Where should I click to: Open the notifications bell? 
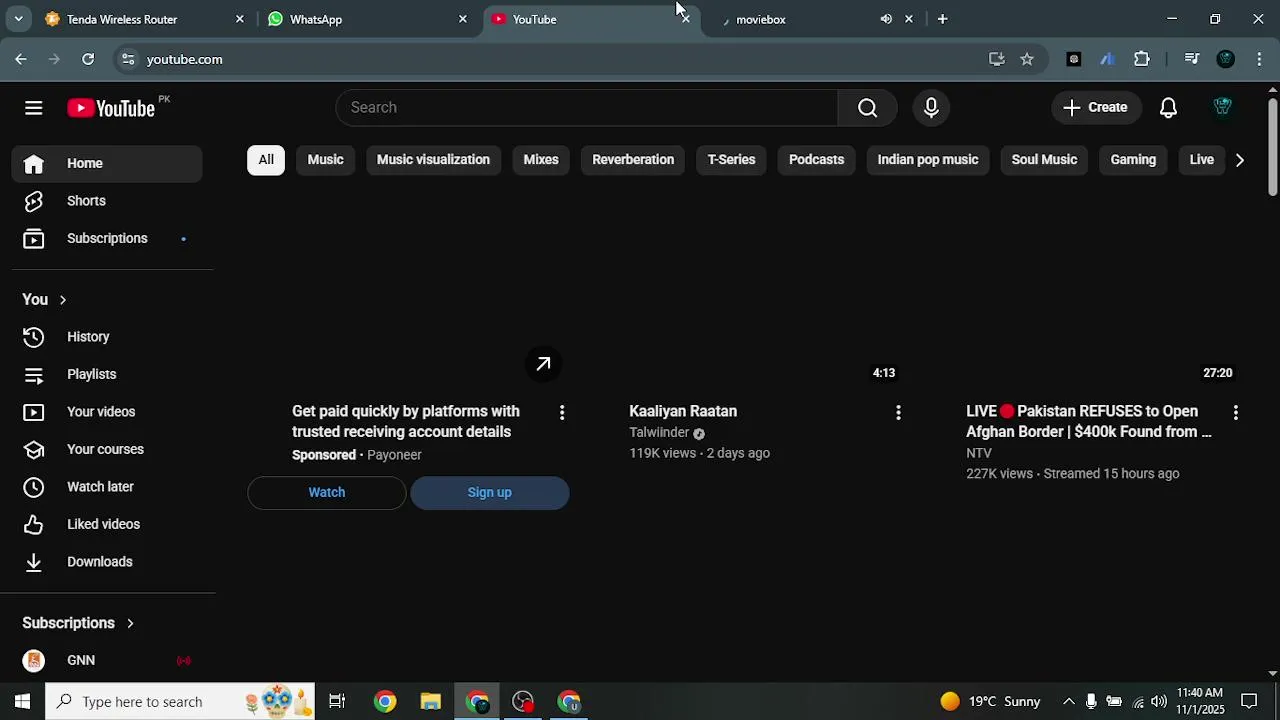[1168, 108]
